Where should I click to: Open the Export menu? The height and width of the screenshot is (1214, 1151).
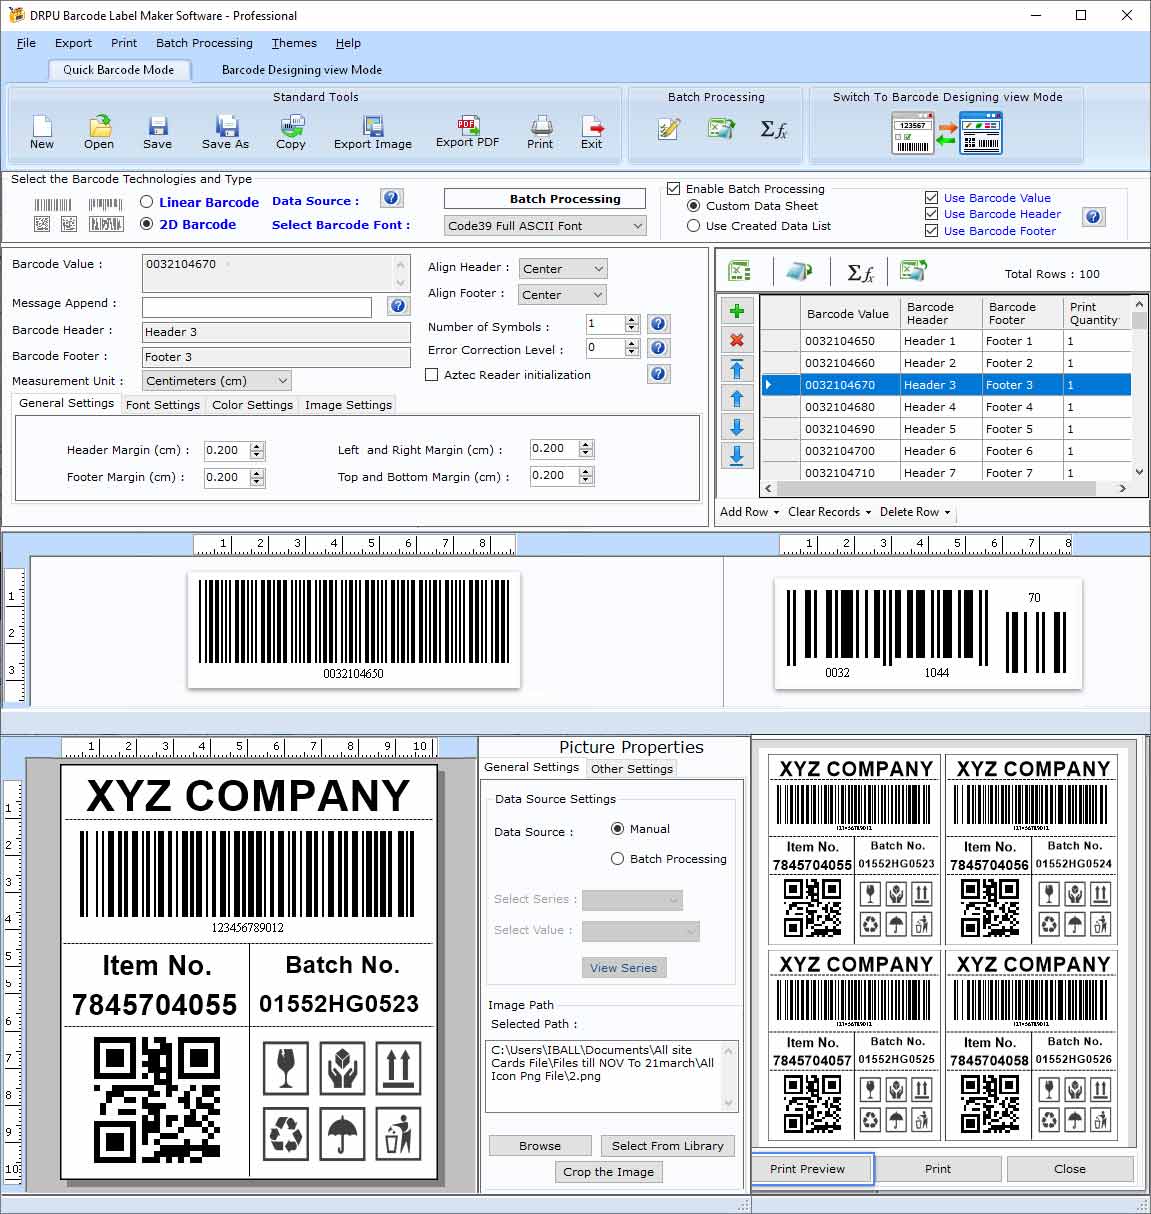(73, 43)
